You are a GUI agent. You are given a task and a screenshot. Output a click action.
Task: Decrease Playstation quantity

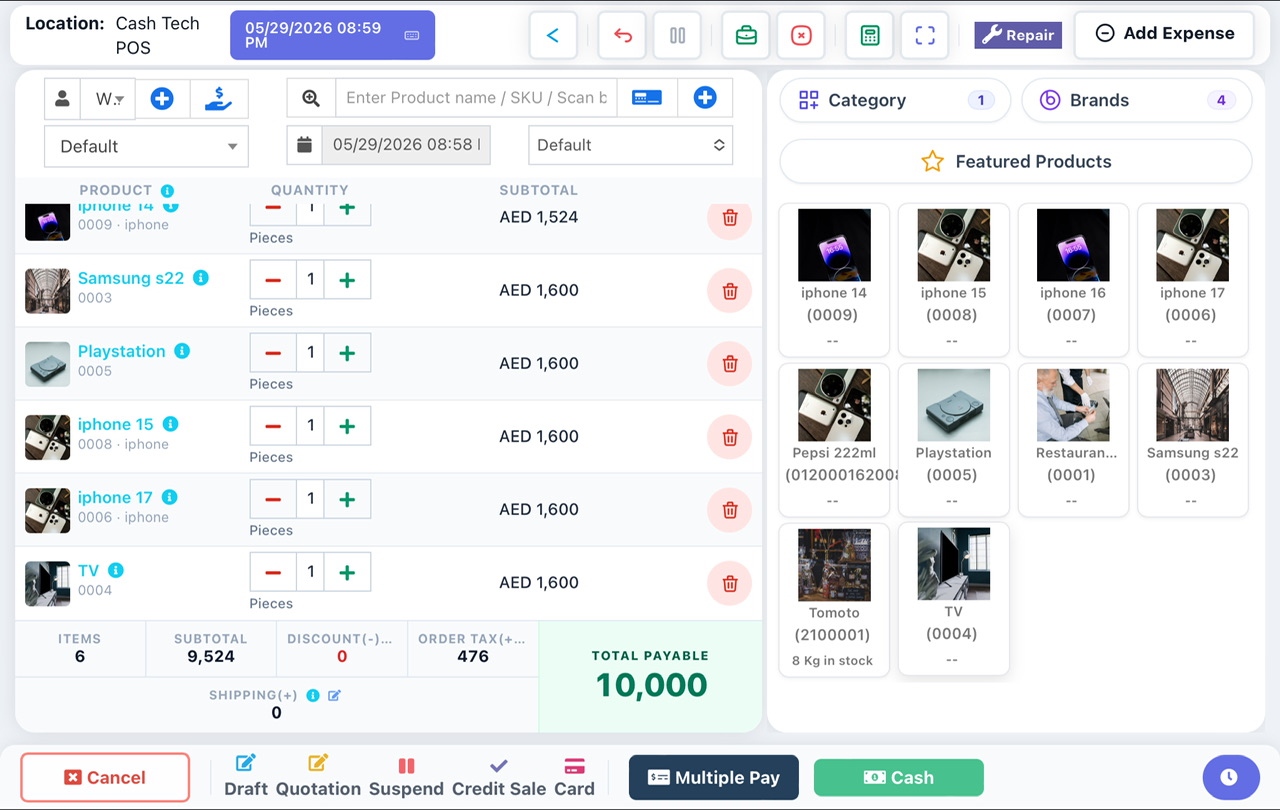[x=273, y=353]
